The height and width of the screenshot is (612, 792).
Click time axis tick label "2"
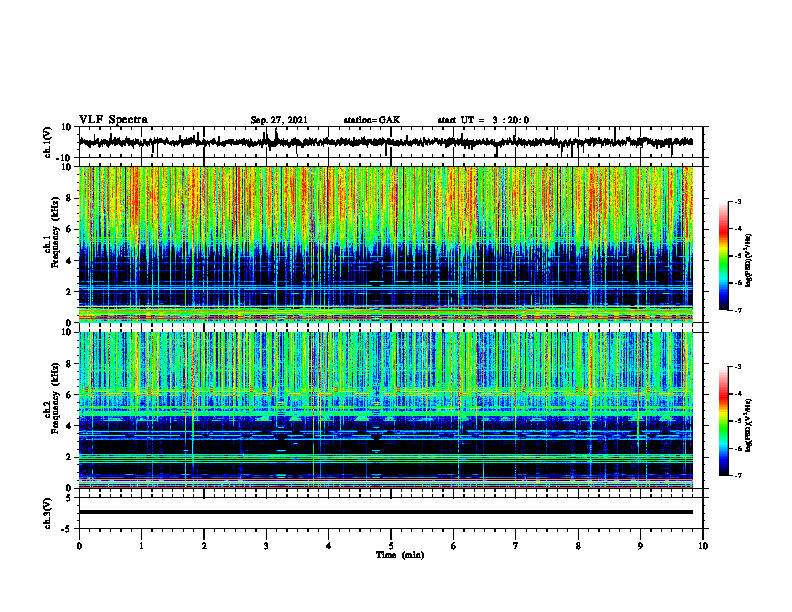point(204,546)
